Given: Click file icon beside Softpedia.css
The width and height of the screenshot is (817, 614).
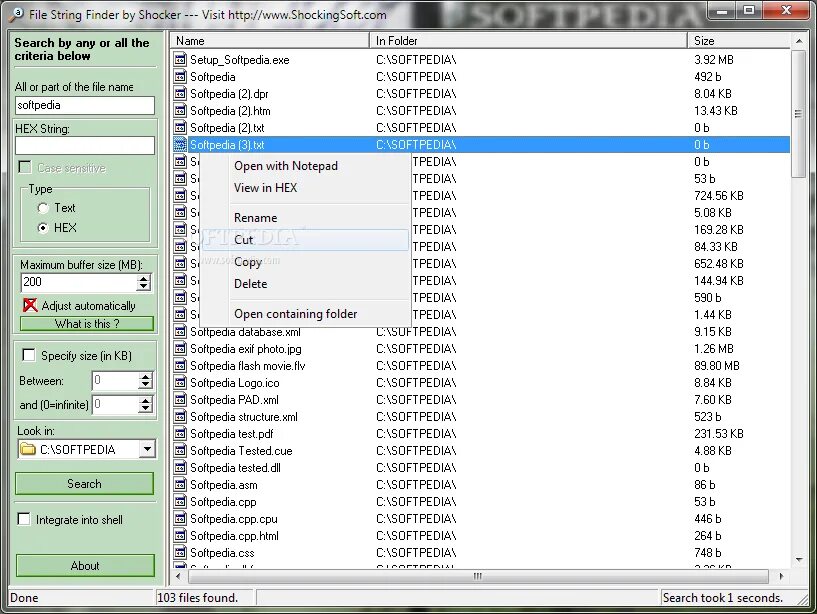Looking at the screenshot, I should pyautogui.click(x=180, y=552).
